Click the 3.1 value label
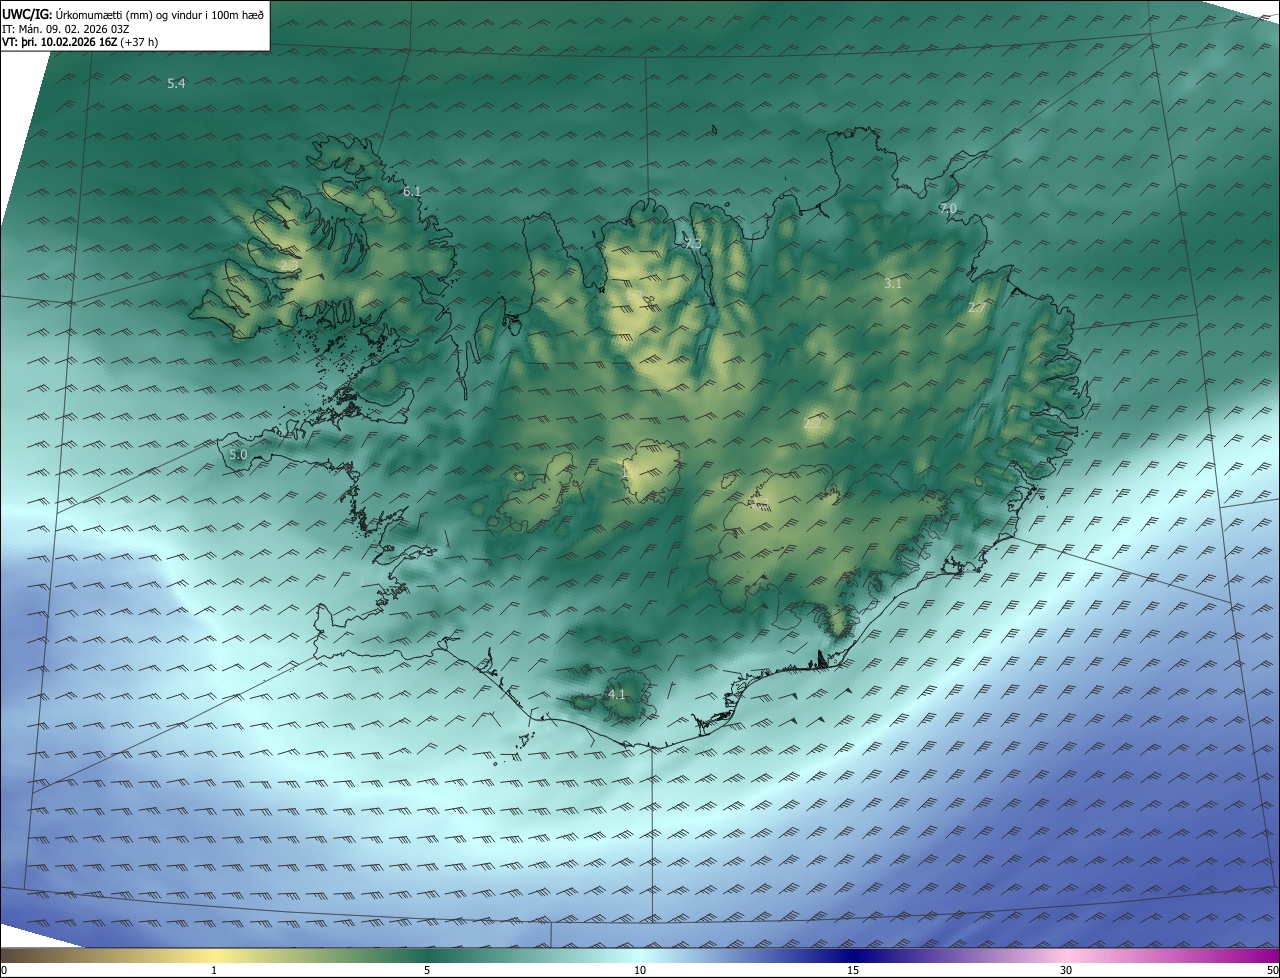This screenshot has width=1280, height=978. coord(893,284)
